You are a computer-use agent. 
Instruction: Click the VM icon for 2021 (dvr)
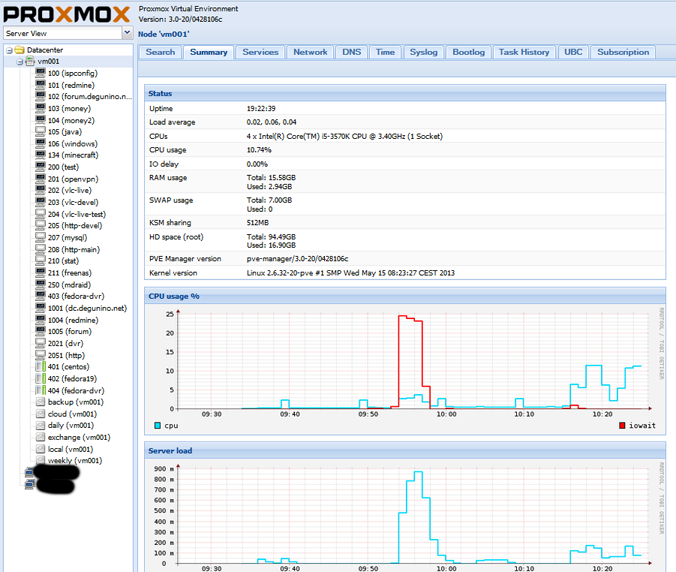pos(41,343)
